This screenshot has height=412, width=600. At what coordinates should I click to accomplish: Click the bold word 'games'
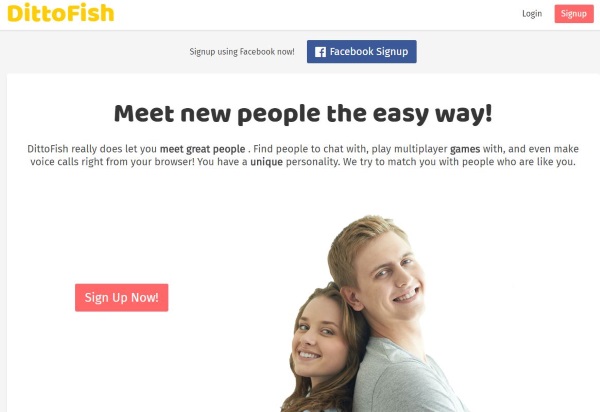(465, 149)
